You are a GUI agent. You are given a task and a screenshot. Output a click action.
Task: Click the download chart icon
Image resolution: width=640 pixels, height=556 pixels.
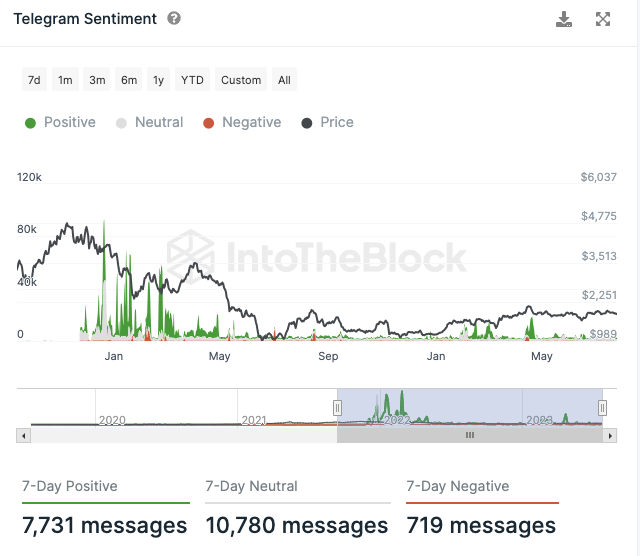coord(564,19)
